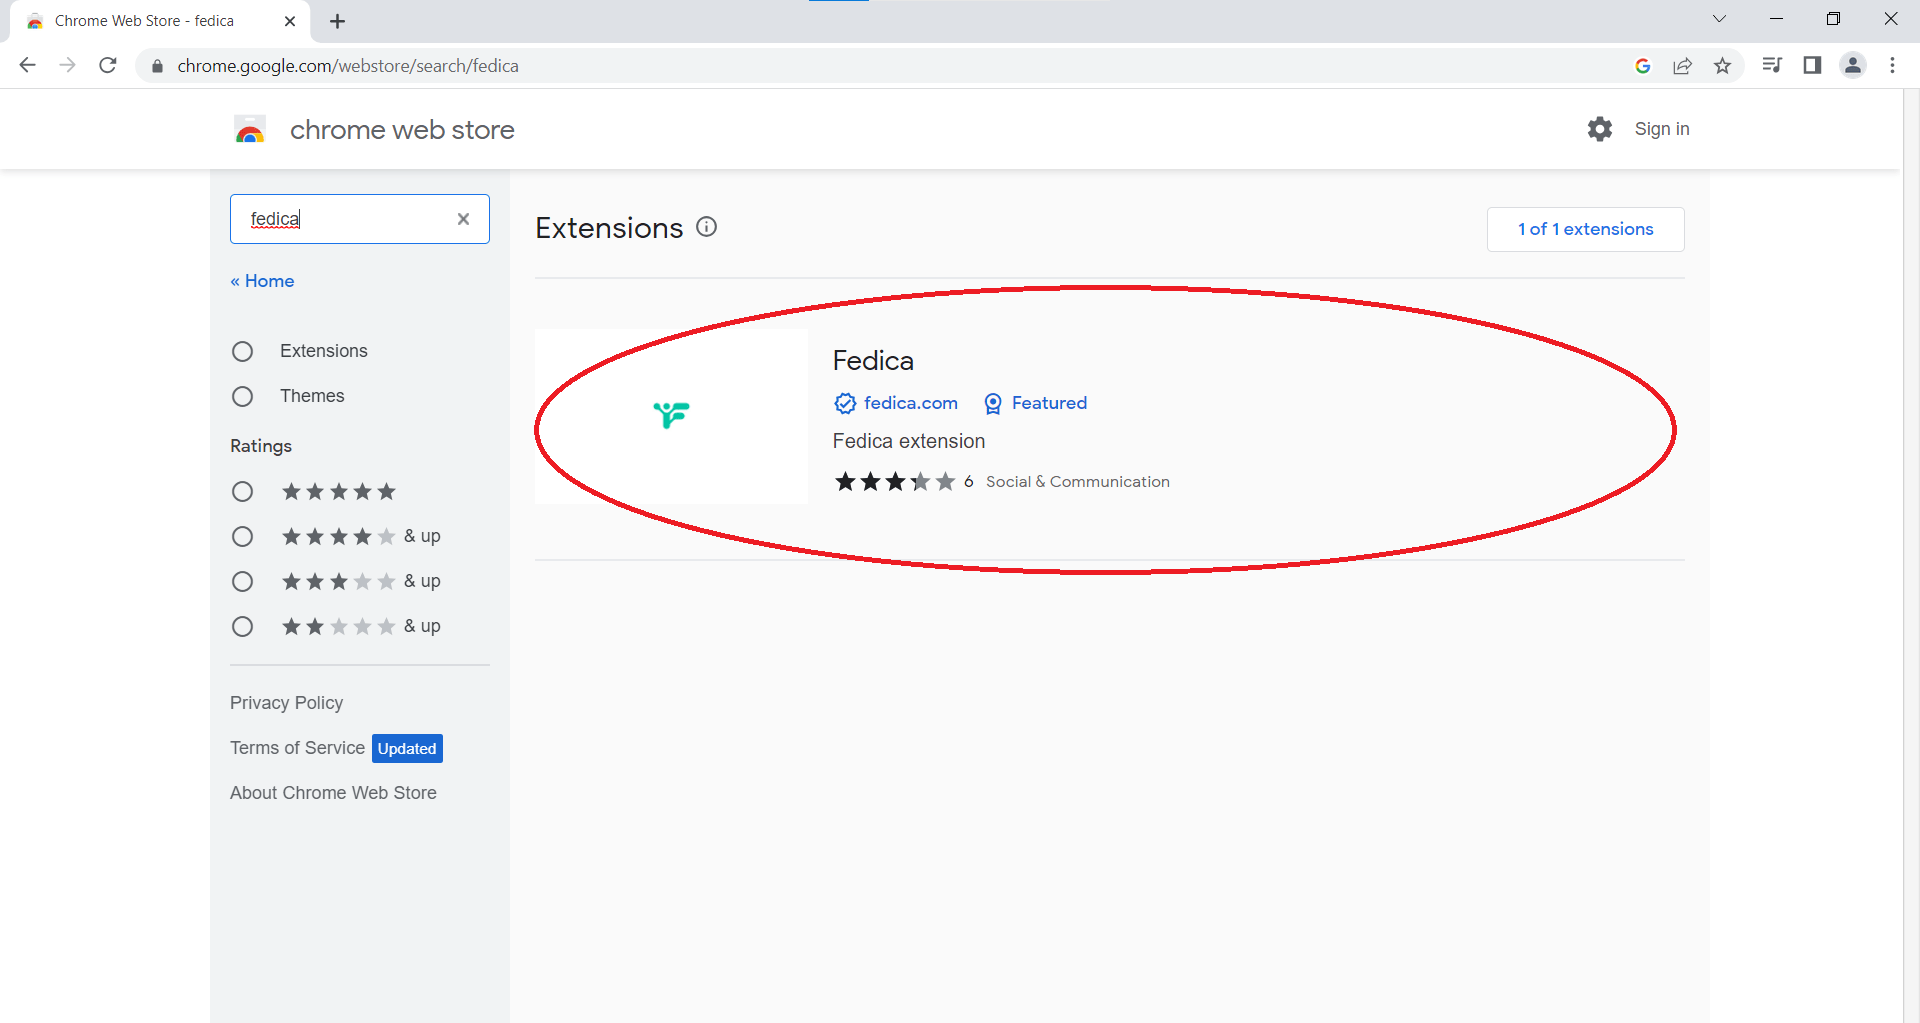Screen dimensions: 1920x1023
Task: Open the side panel control
Action: click(x=1812, y=65)
